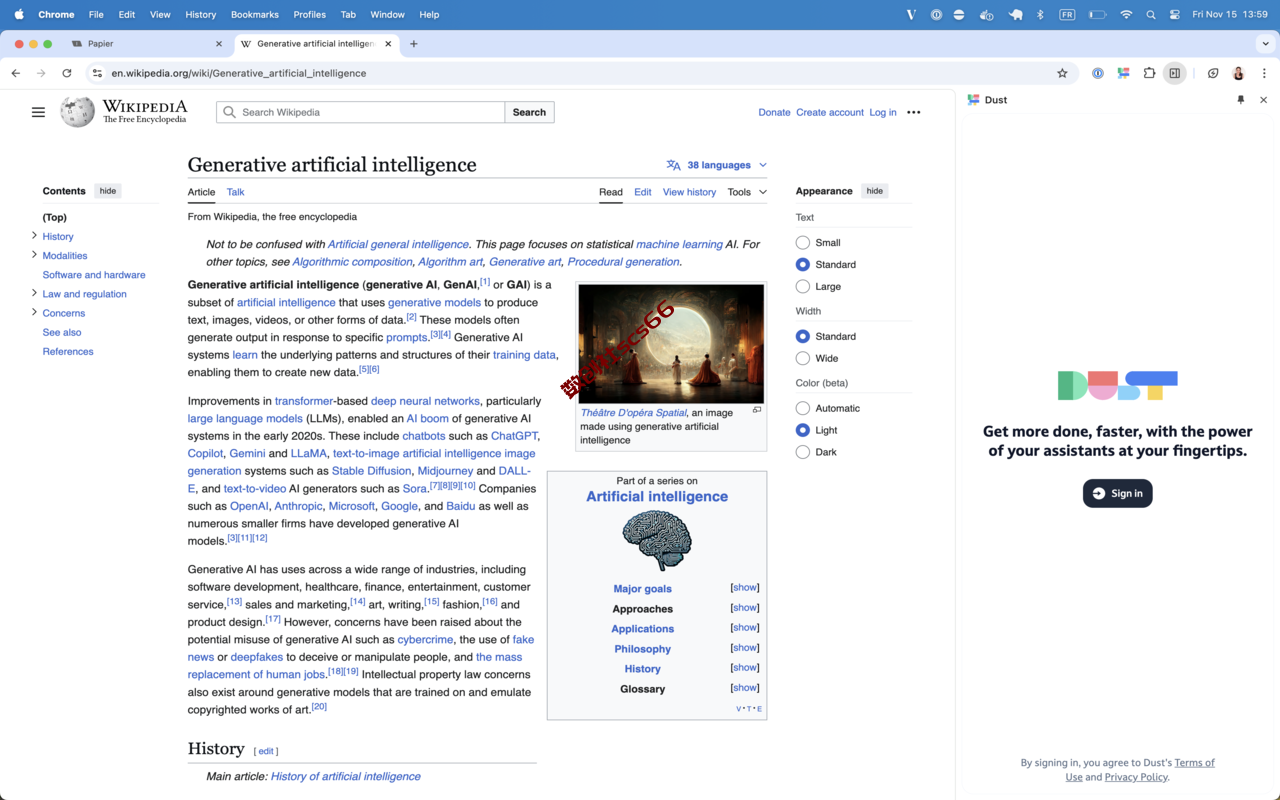This screenshot has height=800, width=1280.
Task: Select Wide page width
Action: (x=803, y=359)
